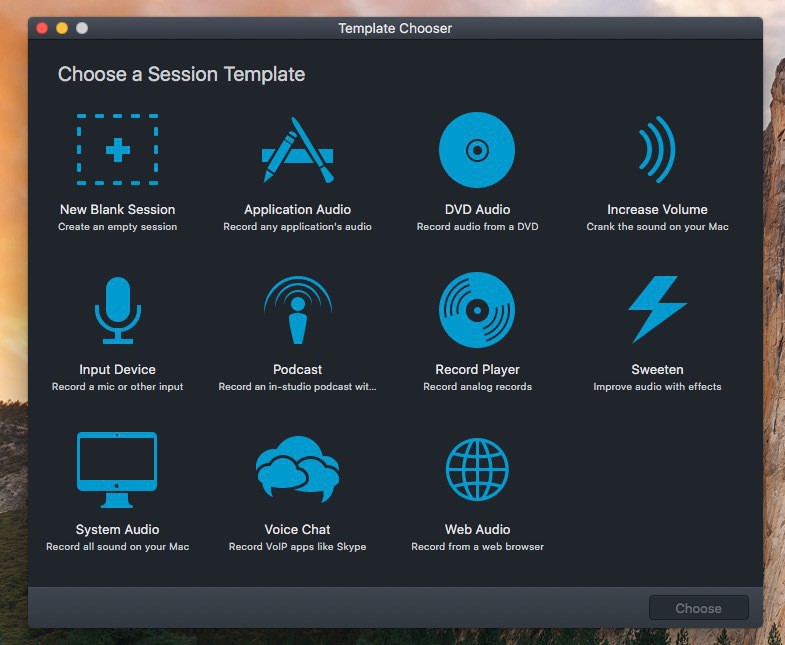
Task: Pick the Podcast broadcast icon
Action: [x=297, y=309]
